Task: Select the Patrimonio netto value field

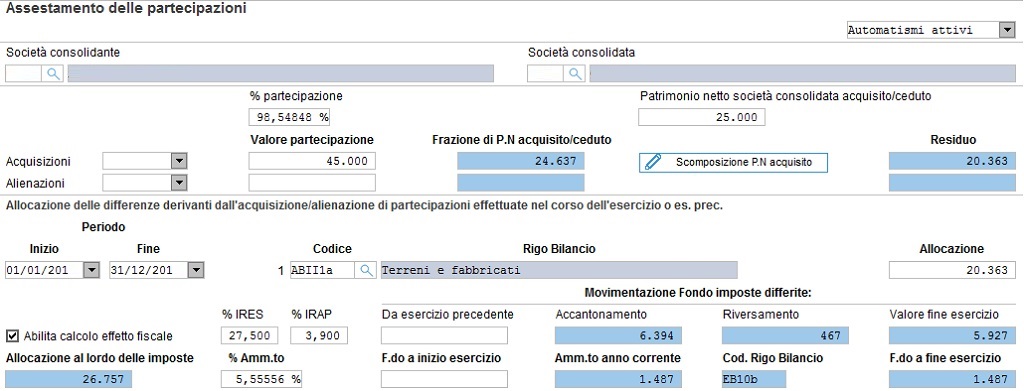Action: click(701, 117)
